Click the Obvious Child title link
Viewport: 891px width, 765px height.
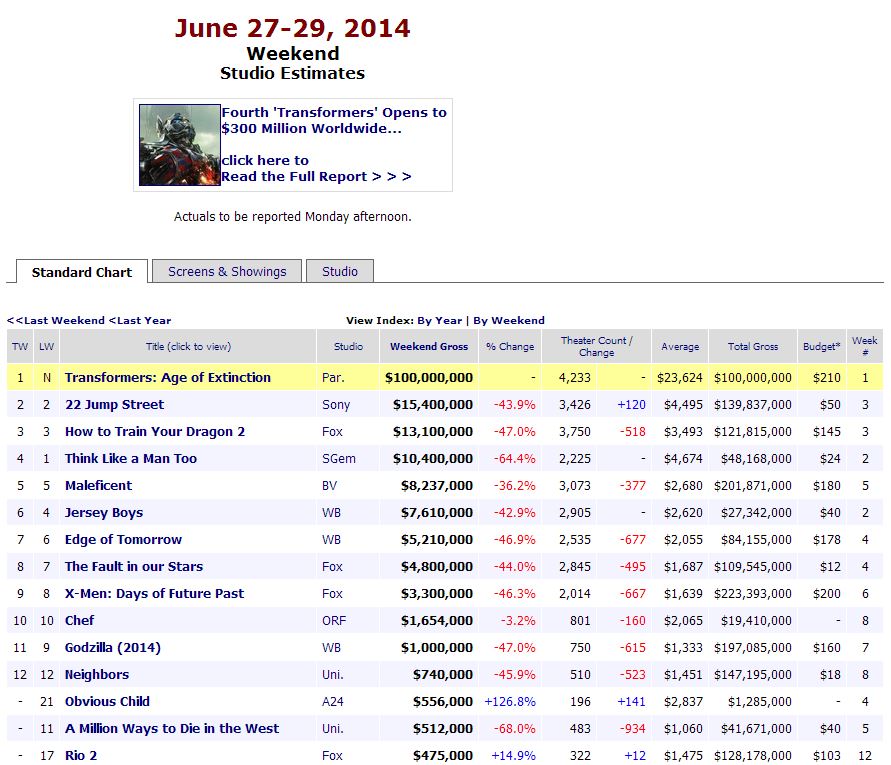[x=107, y=701]
